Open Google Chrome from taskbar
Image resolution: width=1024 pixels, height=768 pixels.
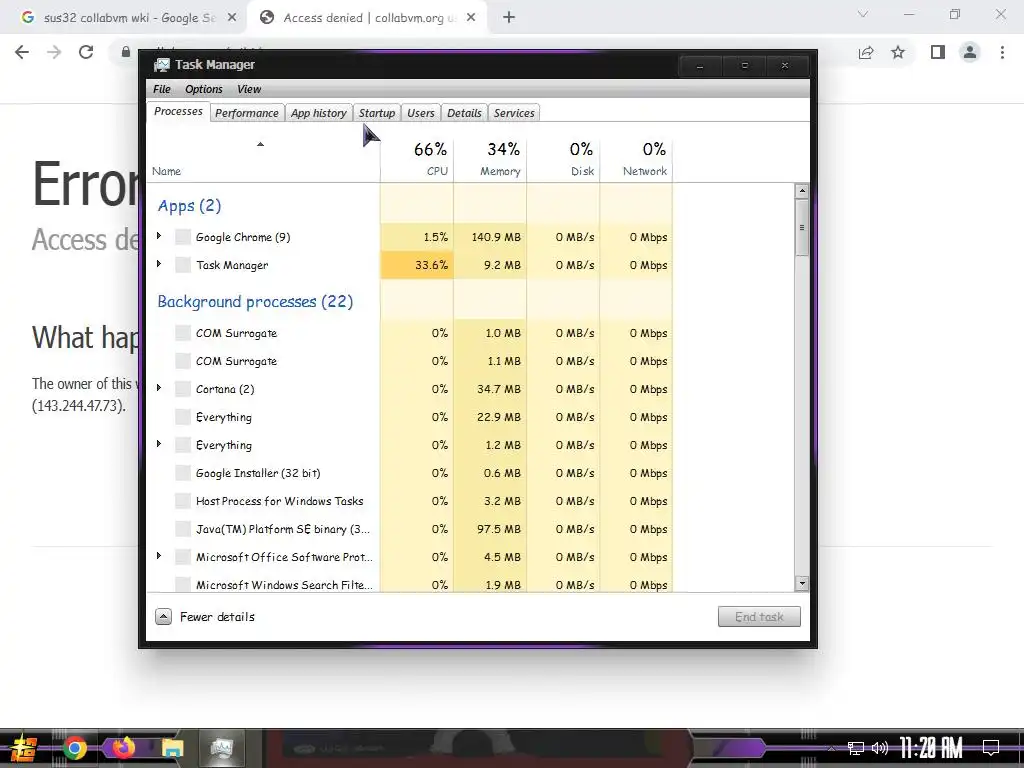(74, 748)
